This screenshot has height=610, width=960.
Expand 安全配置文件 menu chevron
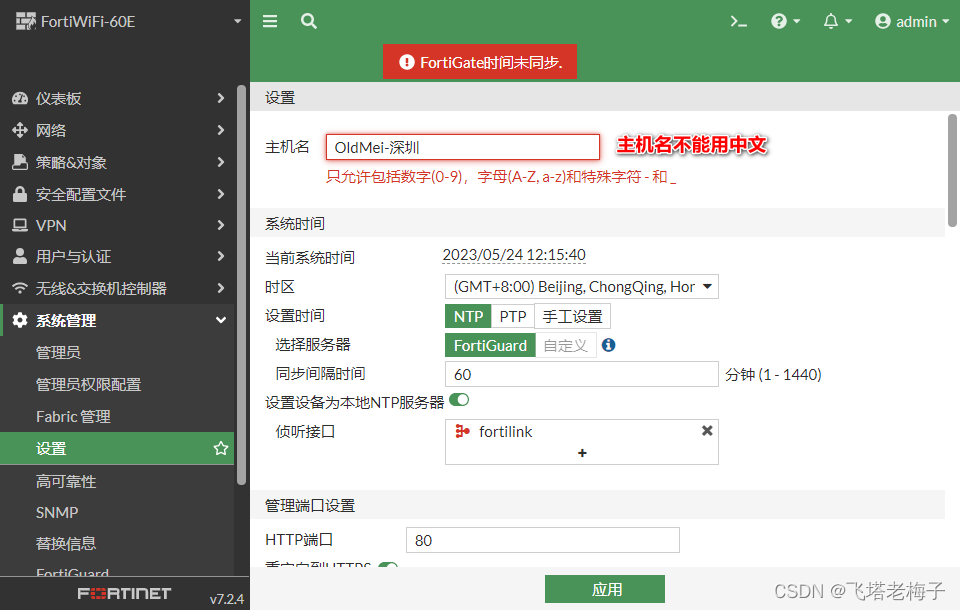click(x=221, y=194)
